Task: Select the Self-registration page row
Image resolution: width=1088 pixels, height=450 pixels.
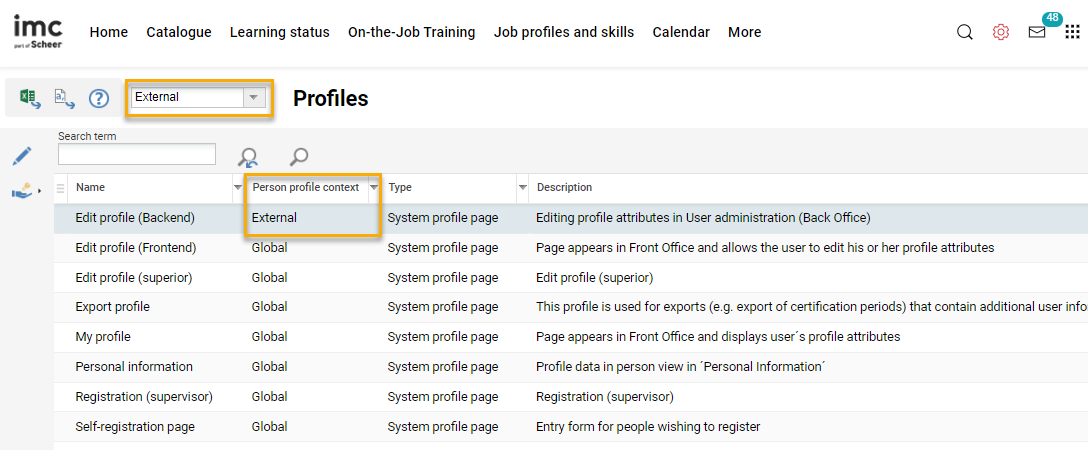Action: point(135,427)
